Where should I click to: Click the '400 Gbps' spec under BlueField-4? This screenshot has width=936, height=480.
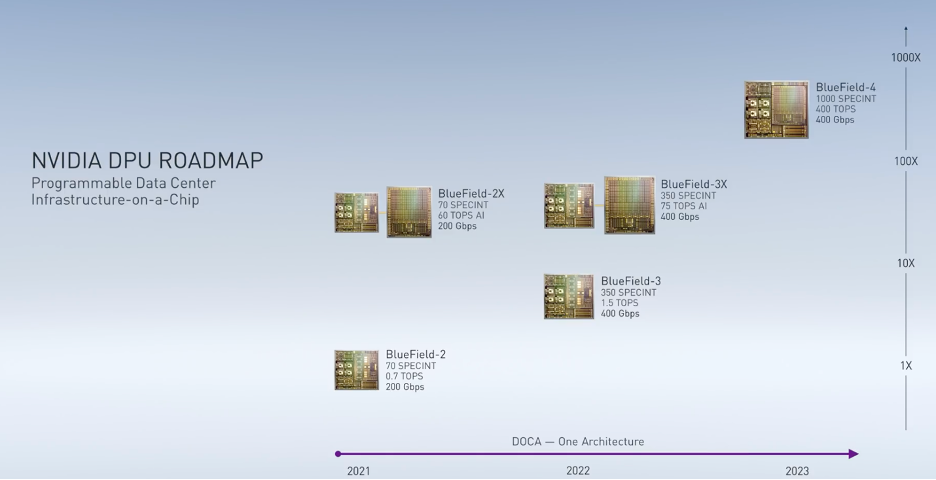point(835,119)
